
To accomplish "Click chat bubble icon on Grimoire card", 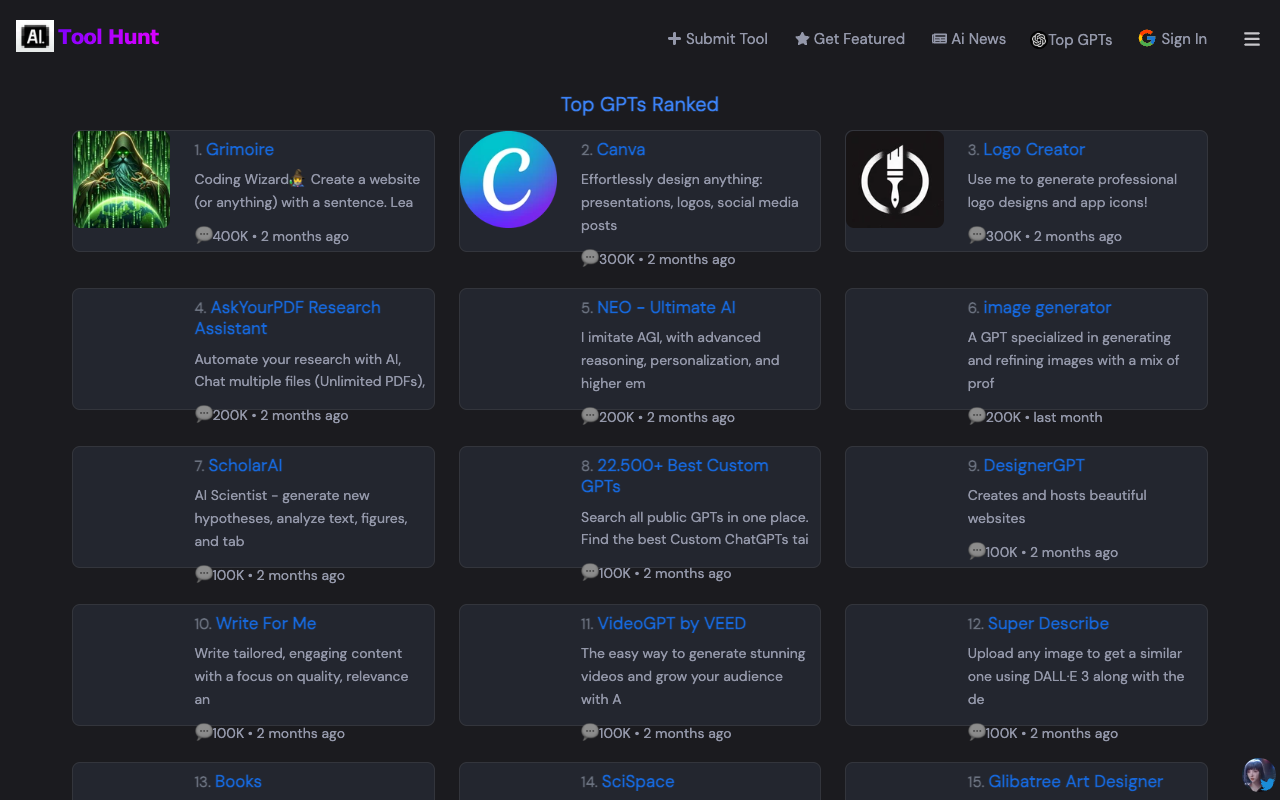I will 204,235.
